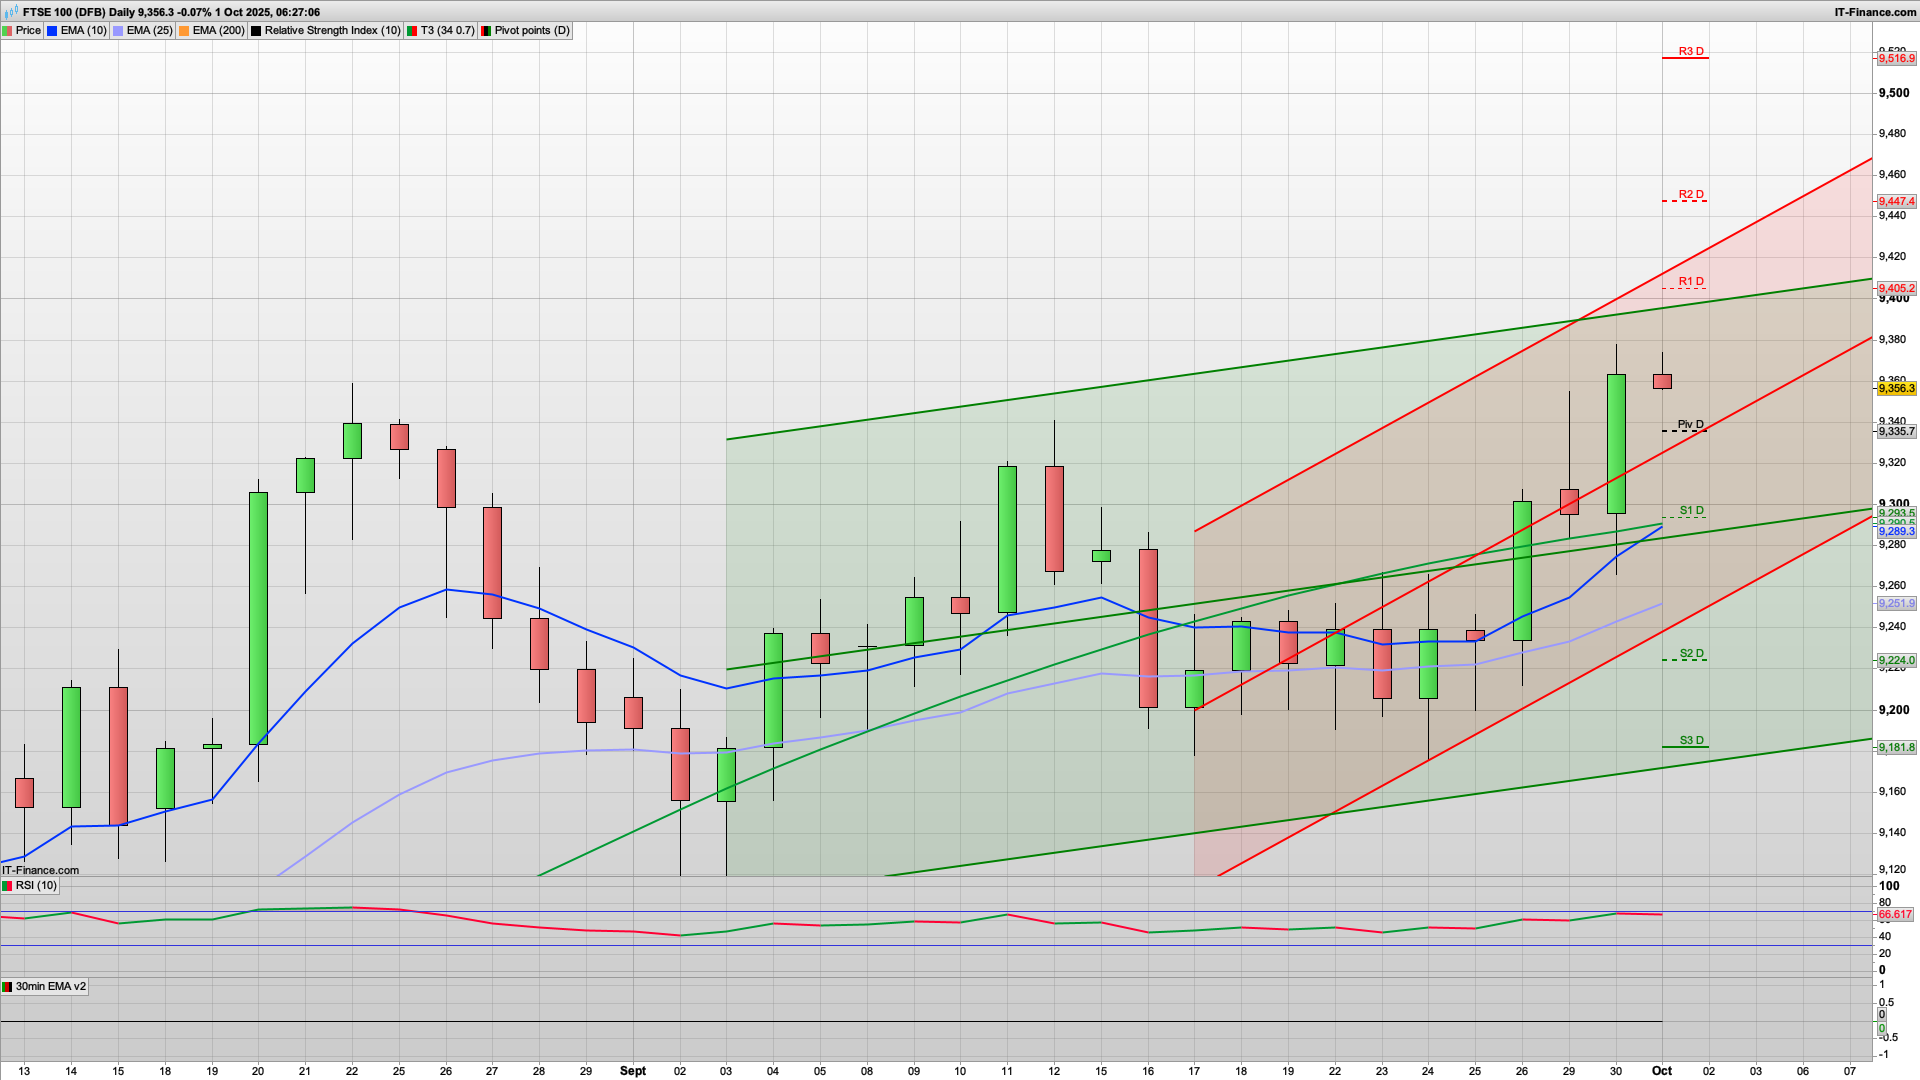
Task: Click the T3 (34 0.7) indicator icon
Action: [412, 31]
